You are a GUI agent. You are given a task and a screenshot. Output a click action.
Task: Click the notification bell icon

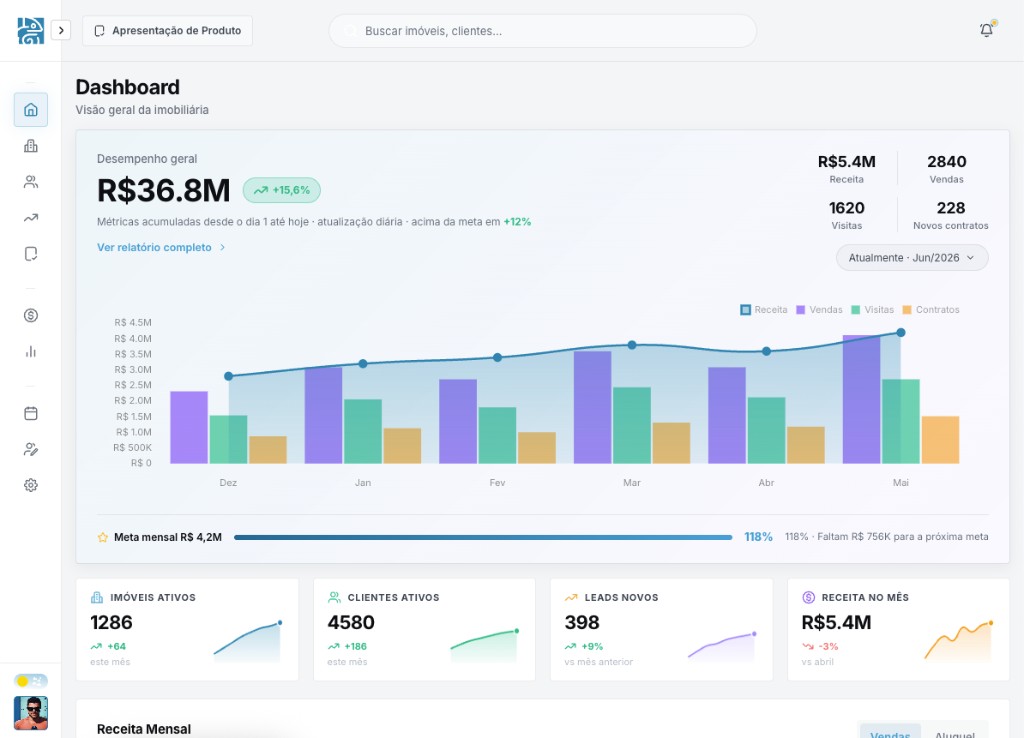pyautogui.click(x=986, y=30)
